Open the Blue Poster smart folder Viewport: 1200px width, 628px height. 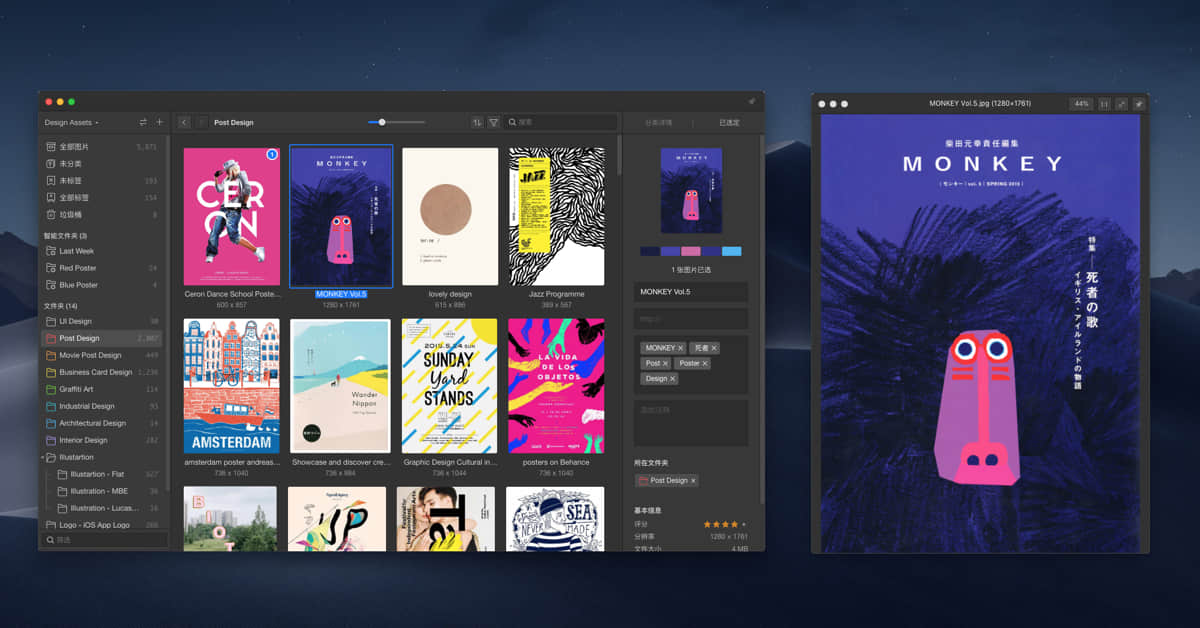102,285
